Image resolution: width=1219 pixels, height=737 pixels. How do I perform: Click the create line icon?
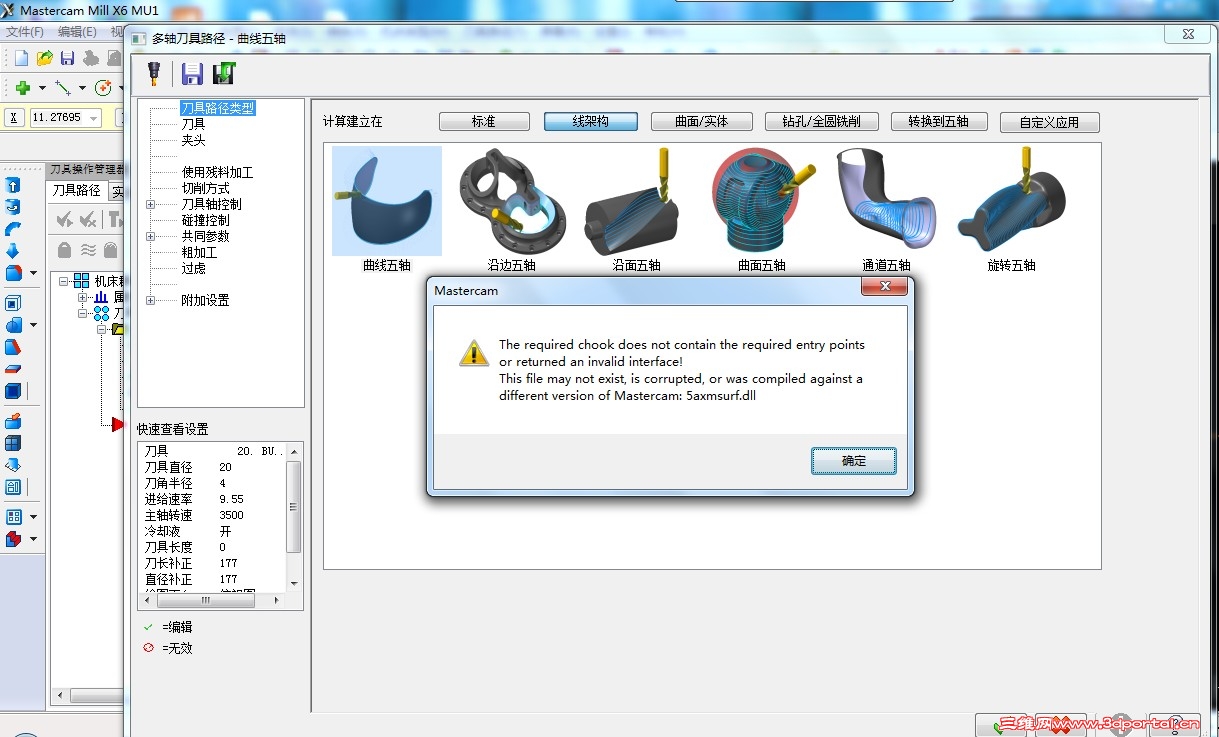coord(63,88)
